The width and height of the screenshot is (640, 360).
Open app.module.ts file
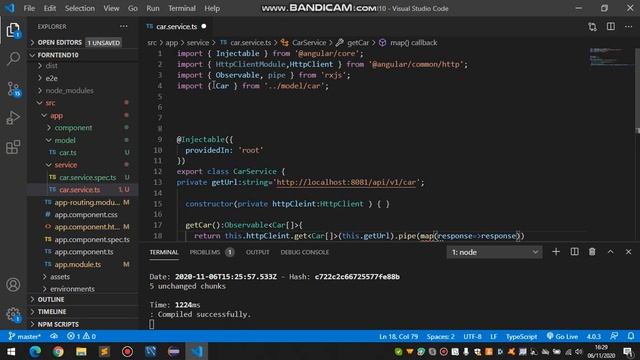(x=78, y=264)
